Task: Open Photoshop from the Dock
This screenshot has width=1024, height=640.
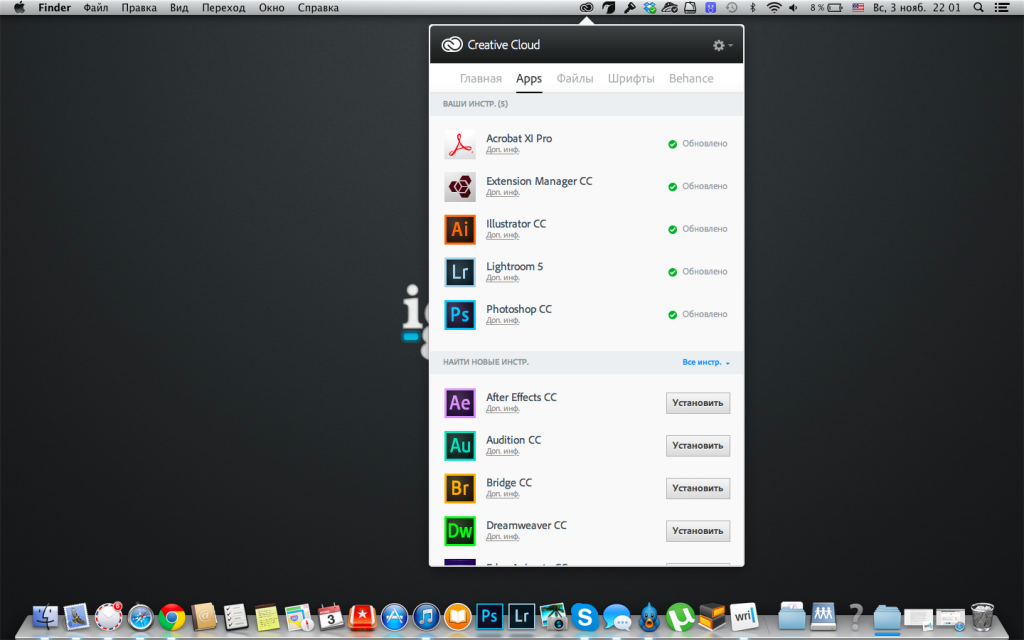Action: coord(489,616)
